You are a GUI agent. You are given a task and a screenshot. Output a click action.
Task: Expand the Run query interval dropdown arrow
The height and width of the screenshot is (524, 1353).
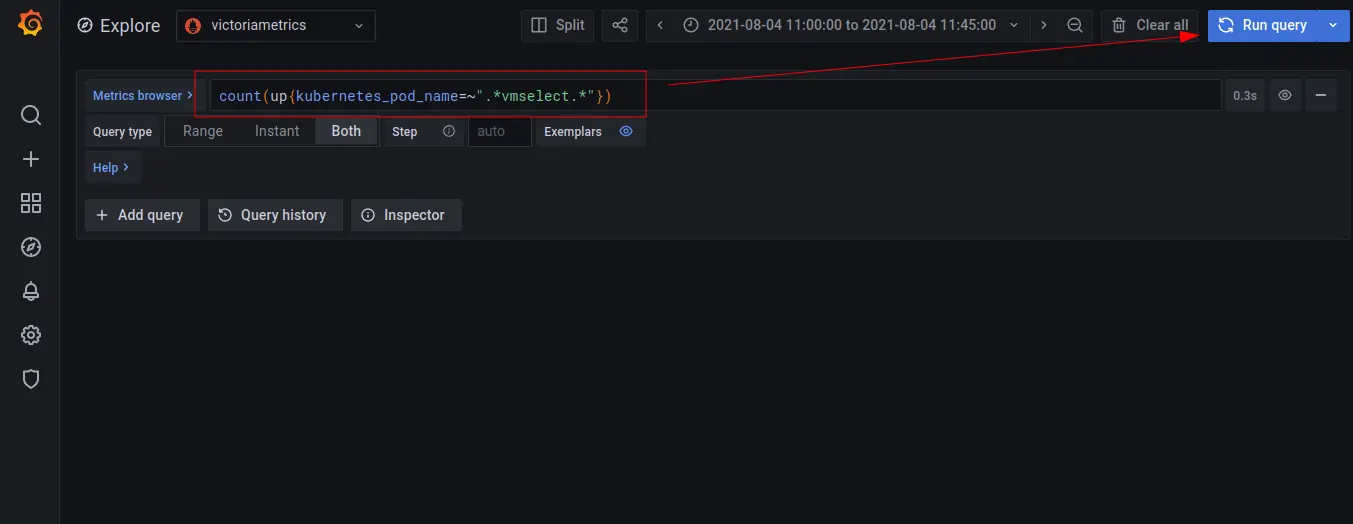pos(1332,25)
